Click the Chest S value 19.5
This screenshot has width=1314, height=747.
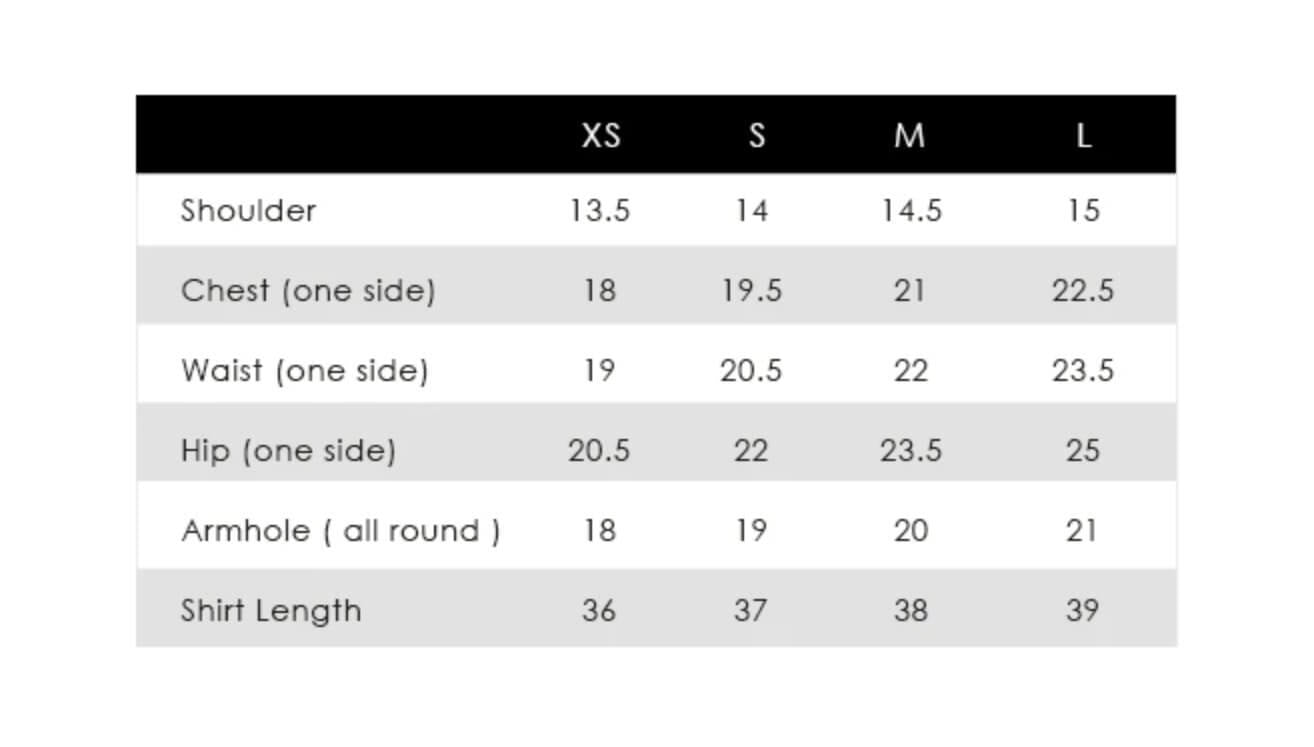pyautogui.click(x=752, y=291)
